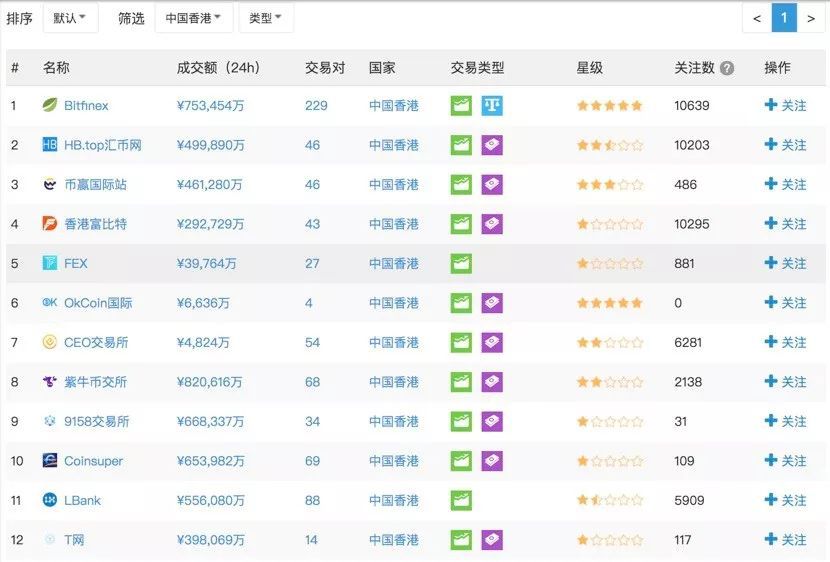Click the 币赢国际站 logo icon
Image resolution: width=830 pixels, height=562 pixels.
click(x=50, y=184)
